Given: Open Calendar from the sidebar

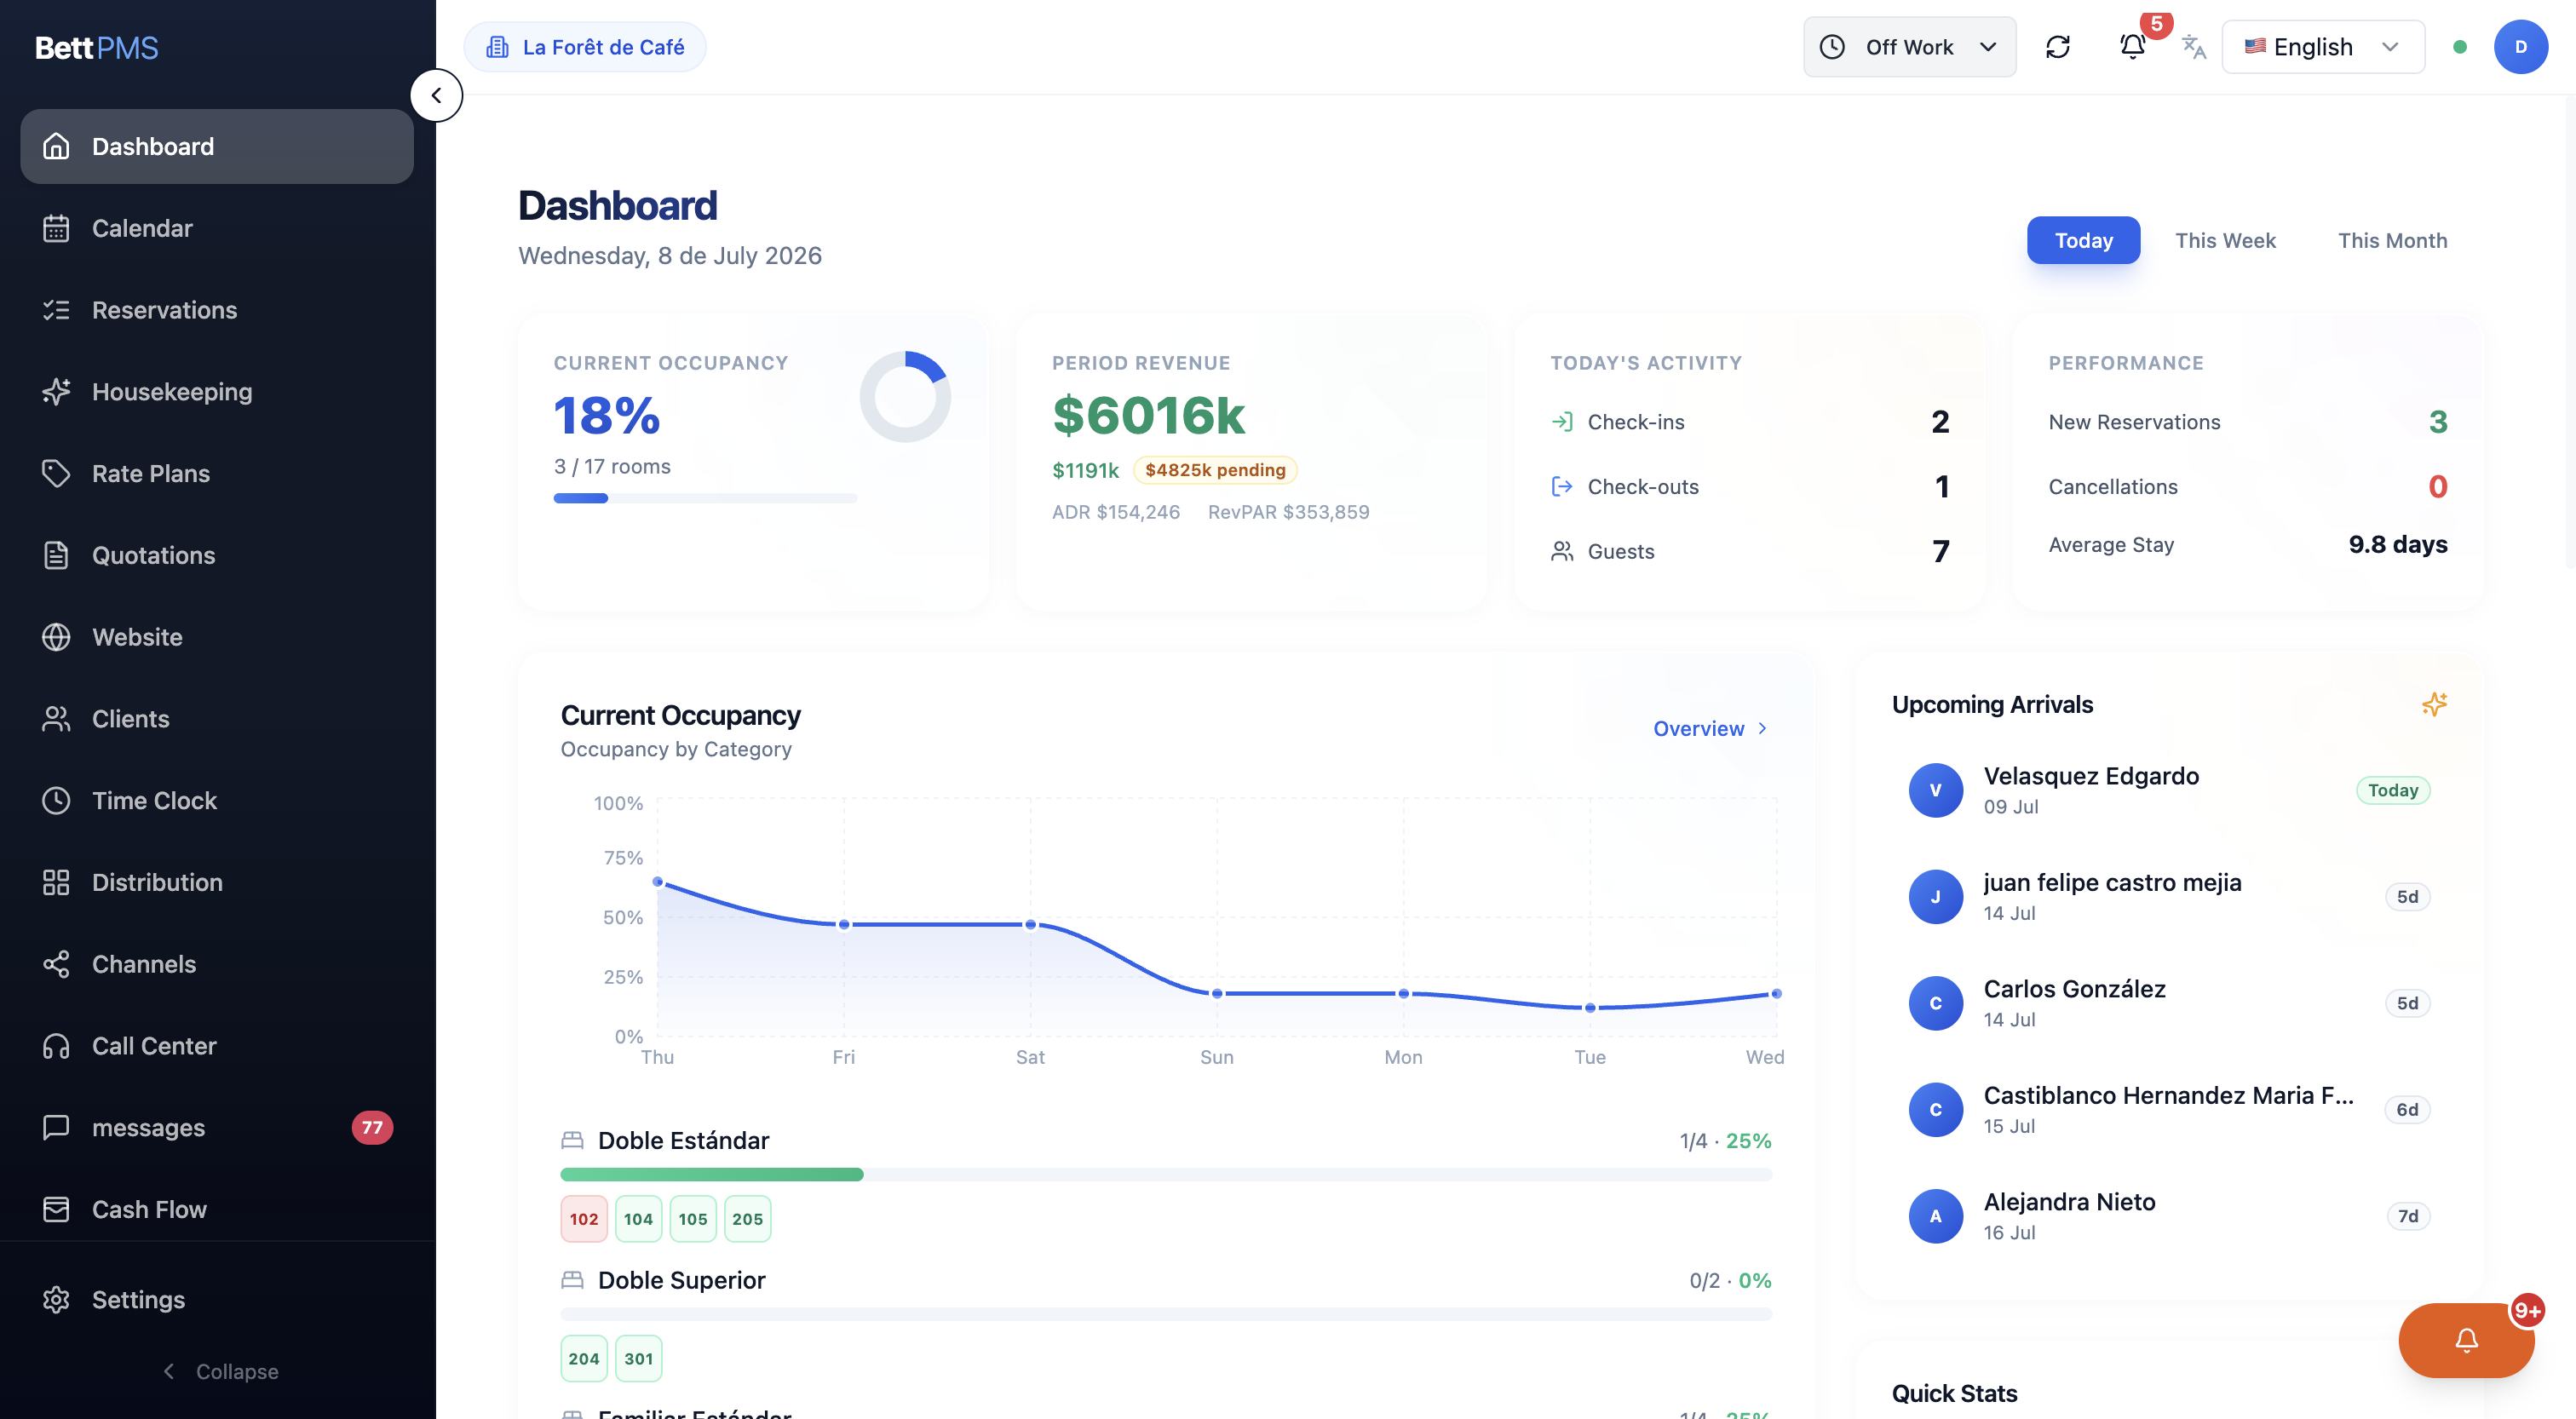Looking at the screenshot, I should click(x=217, y=228).
